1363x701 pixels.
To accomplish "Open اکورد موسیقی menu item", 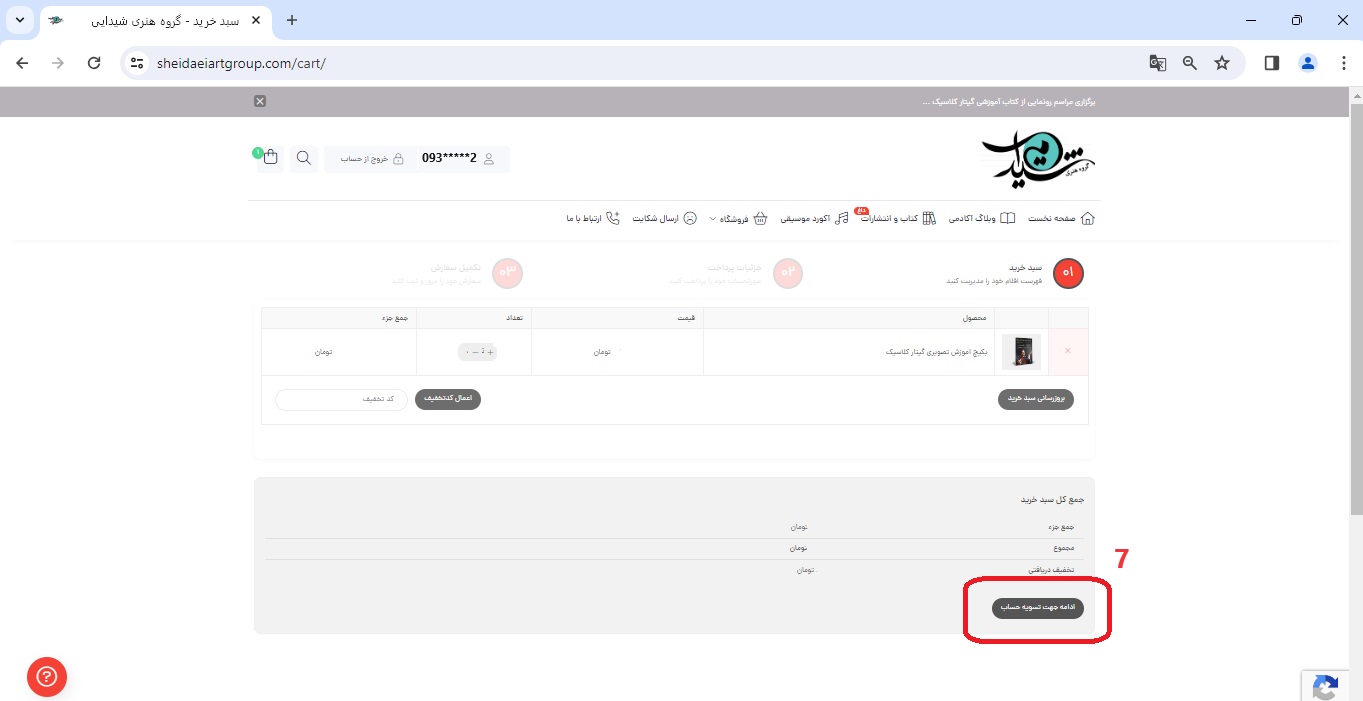I will click(814, 218).
